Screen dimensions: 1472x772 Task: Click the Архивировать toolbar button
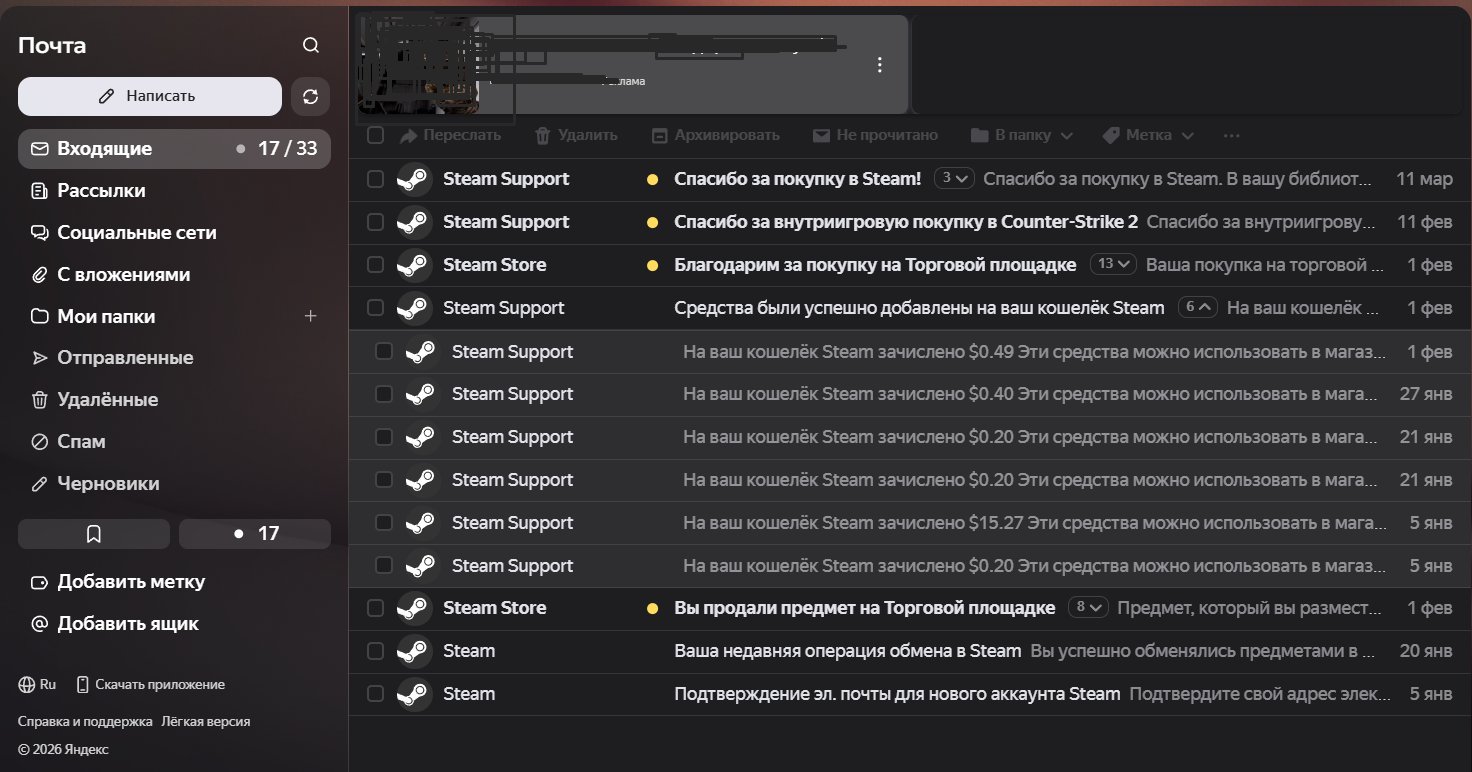coord(715,135)
